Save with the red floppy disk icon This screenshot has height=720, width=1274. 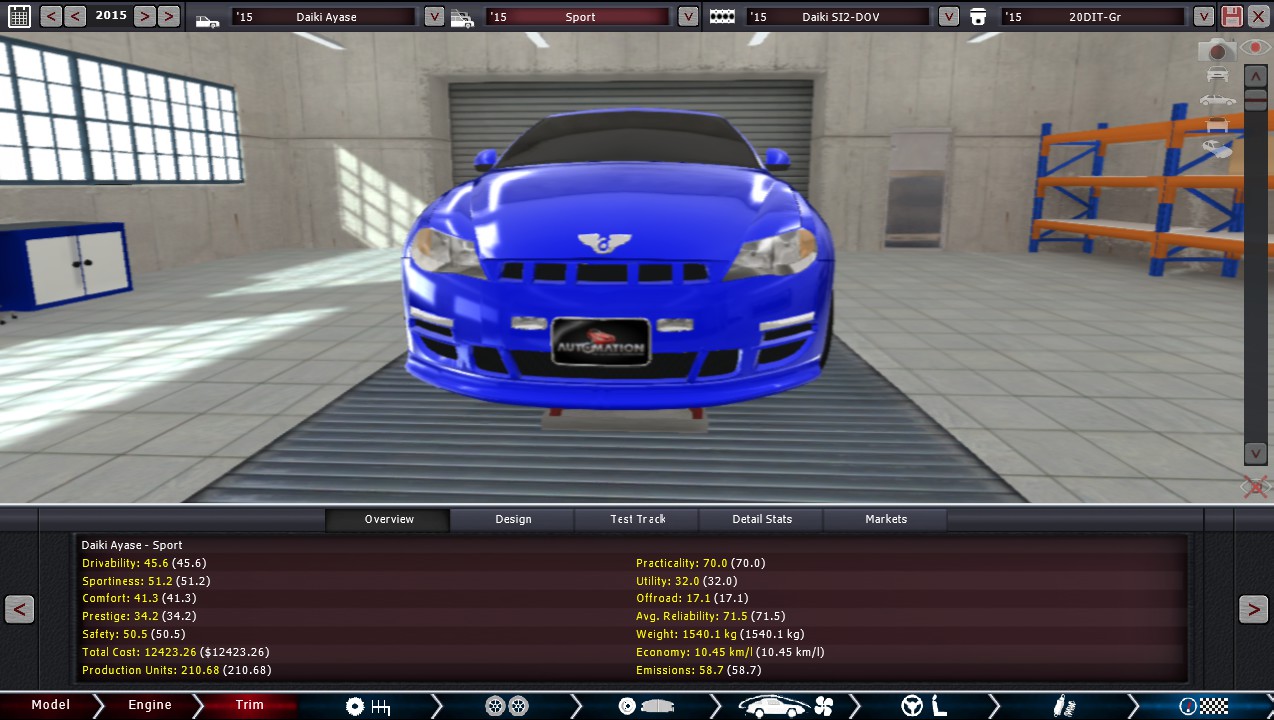point(1232,17)
